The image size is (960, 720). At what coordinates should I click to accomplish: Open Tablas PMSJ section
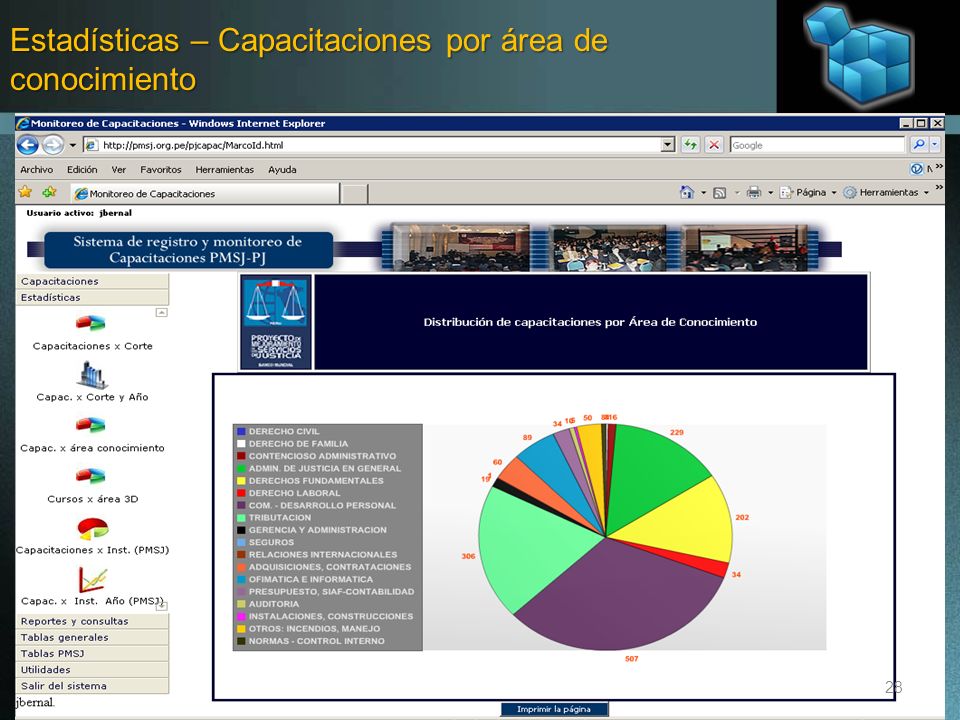(92, 653)
